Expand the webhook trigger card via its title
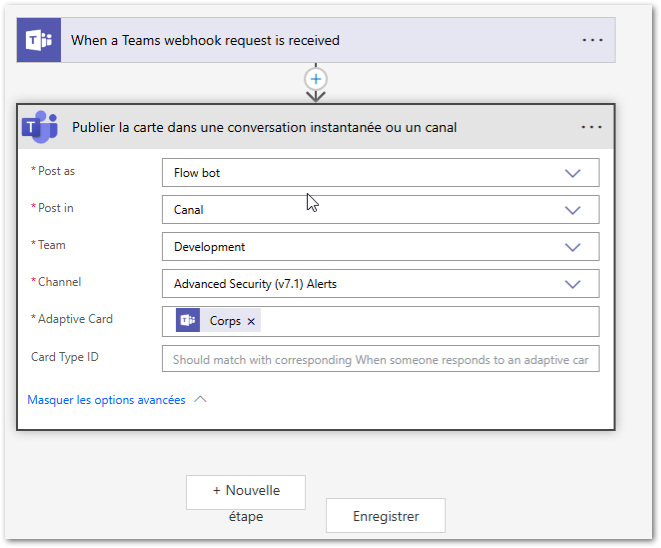Image resolution: width=661 pixels, height=548 pixels. (x=205, y=41)
